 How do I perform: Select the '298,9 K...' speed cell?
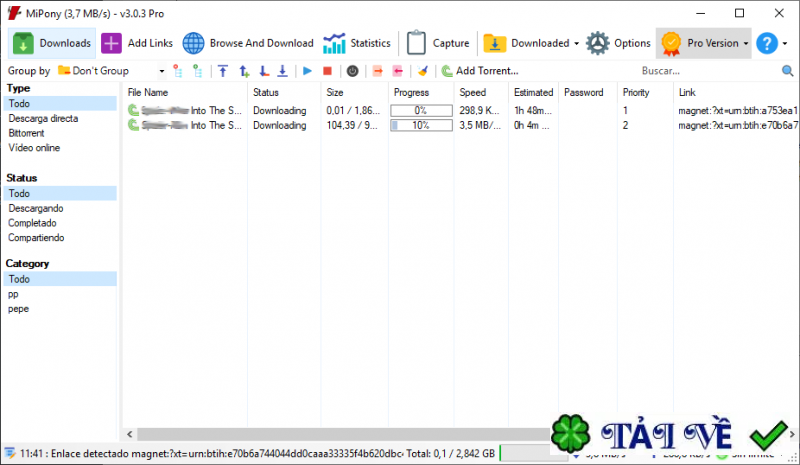(479, 110)
